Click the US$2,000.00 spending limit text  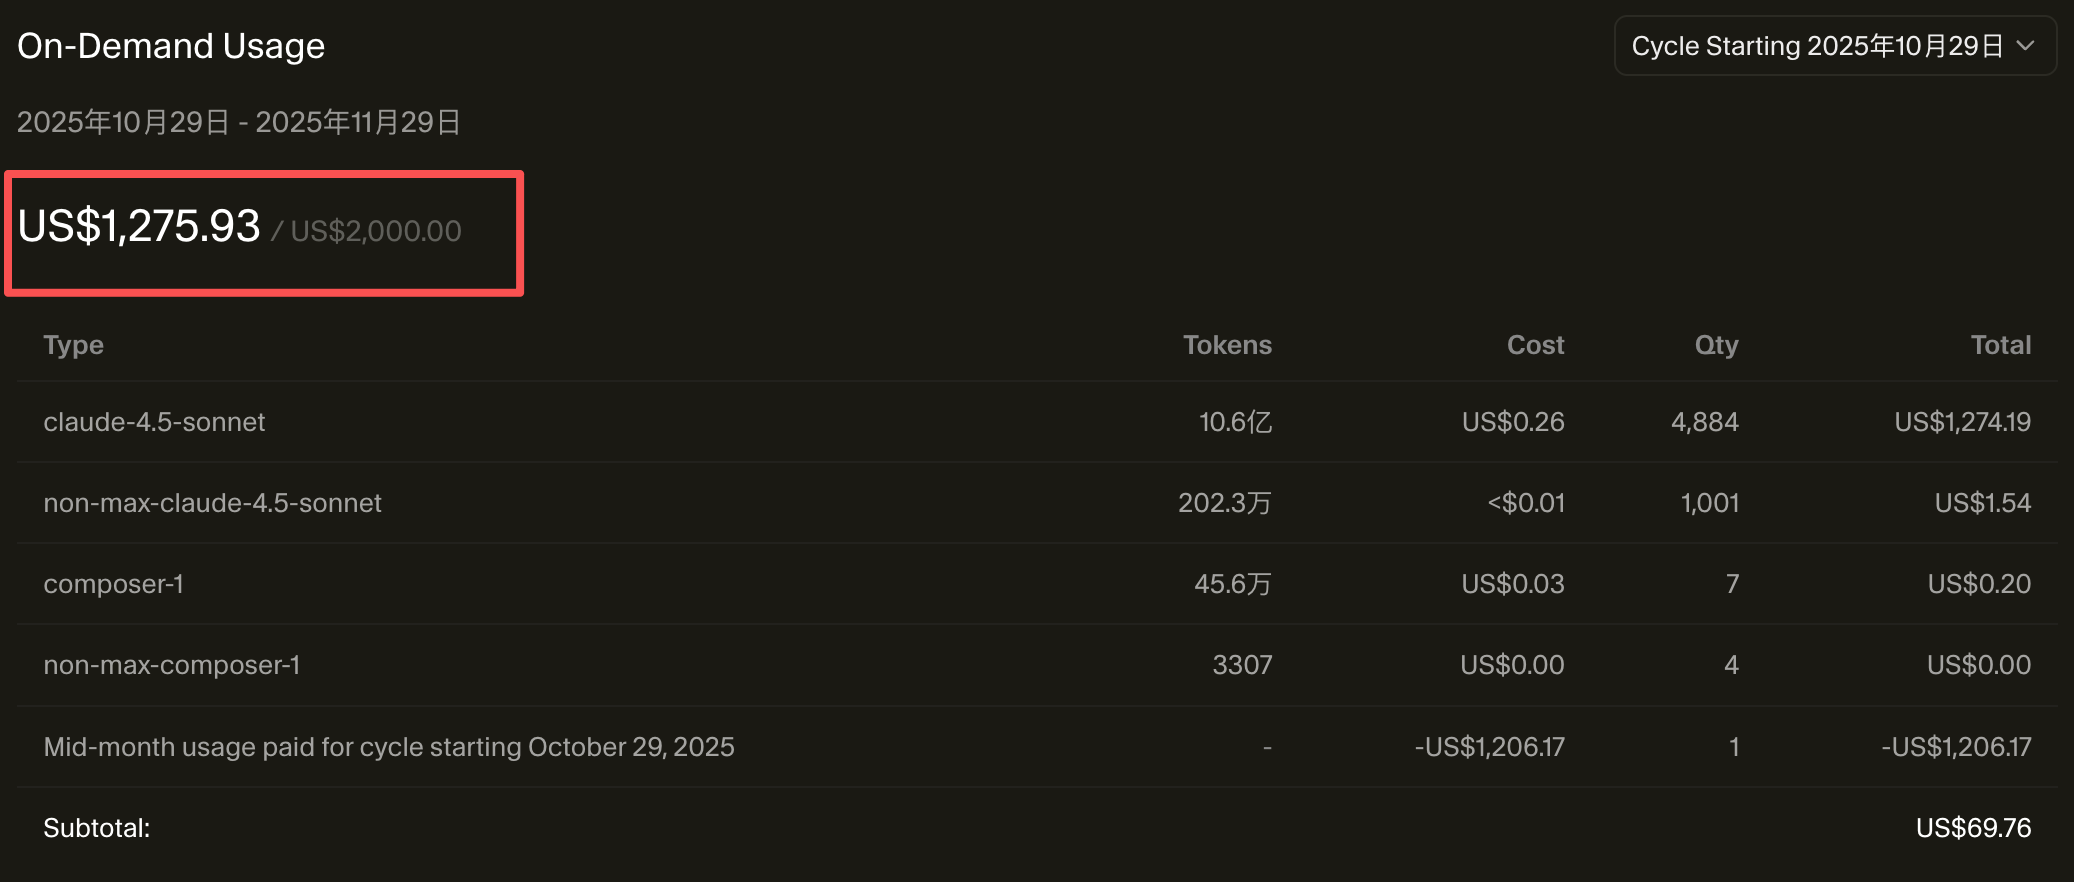[x=376, y=231]
